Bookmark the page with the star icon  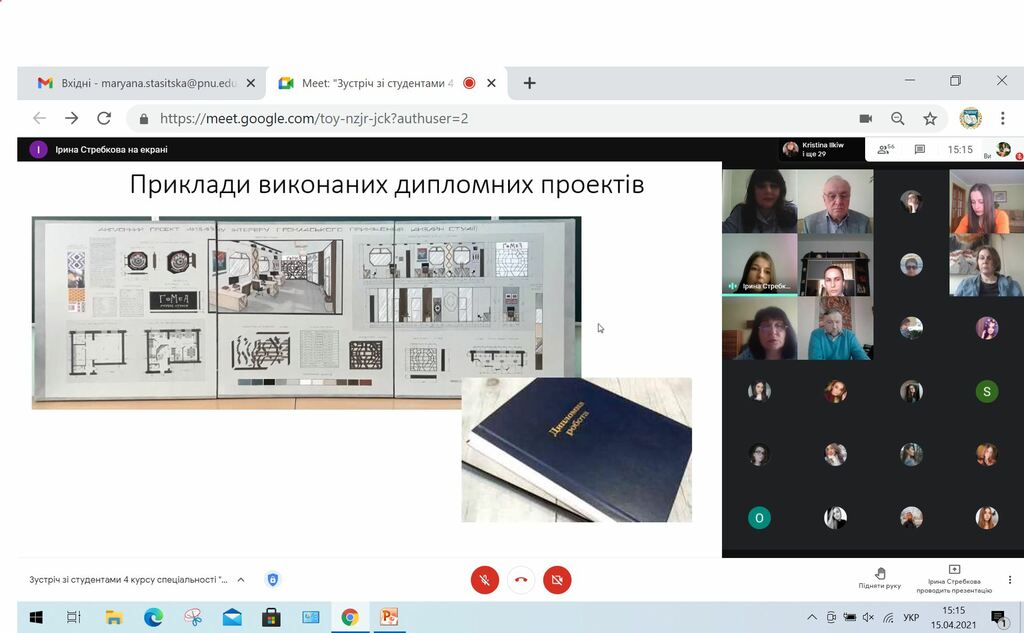(x=930, y=118)
